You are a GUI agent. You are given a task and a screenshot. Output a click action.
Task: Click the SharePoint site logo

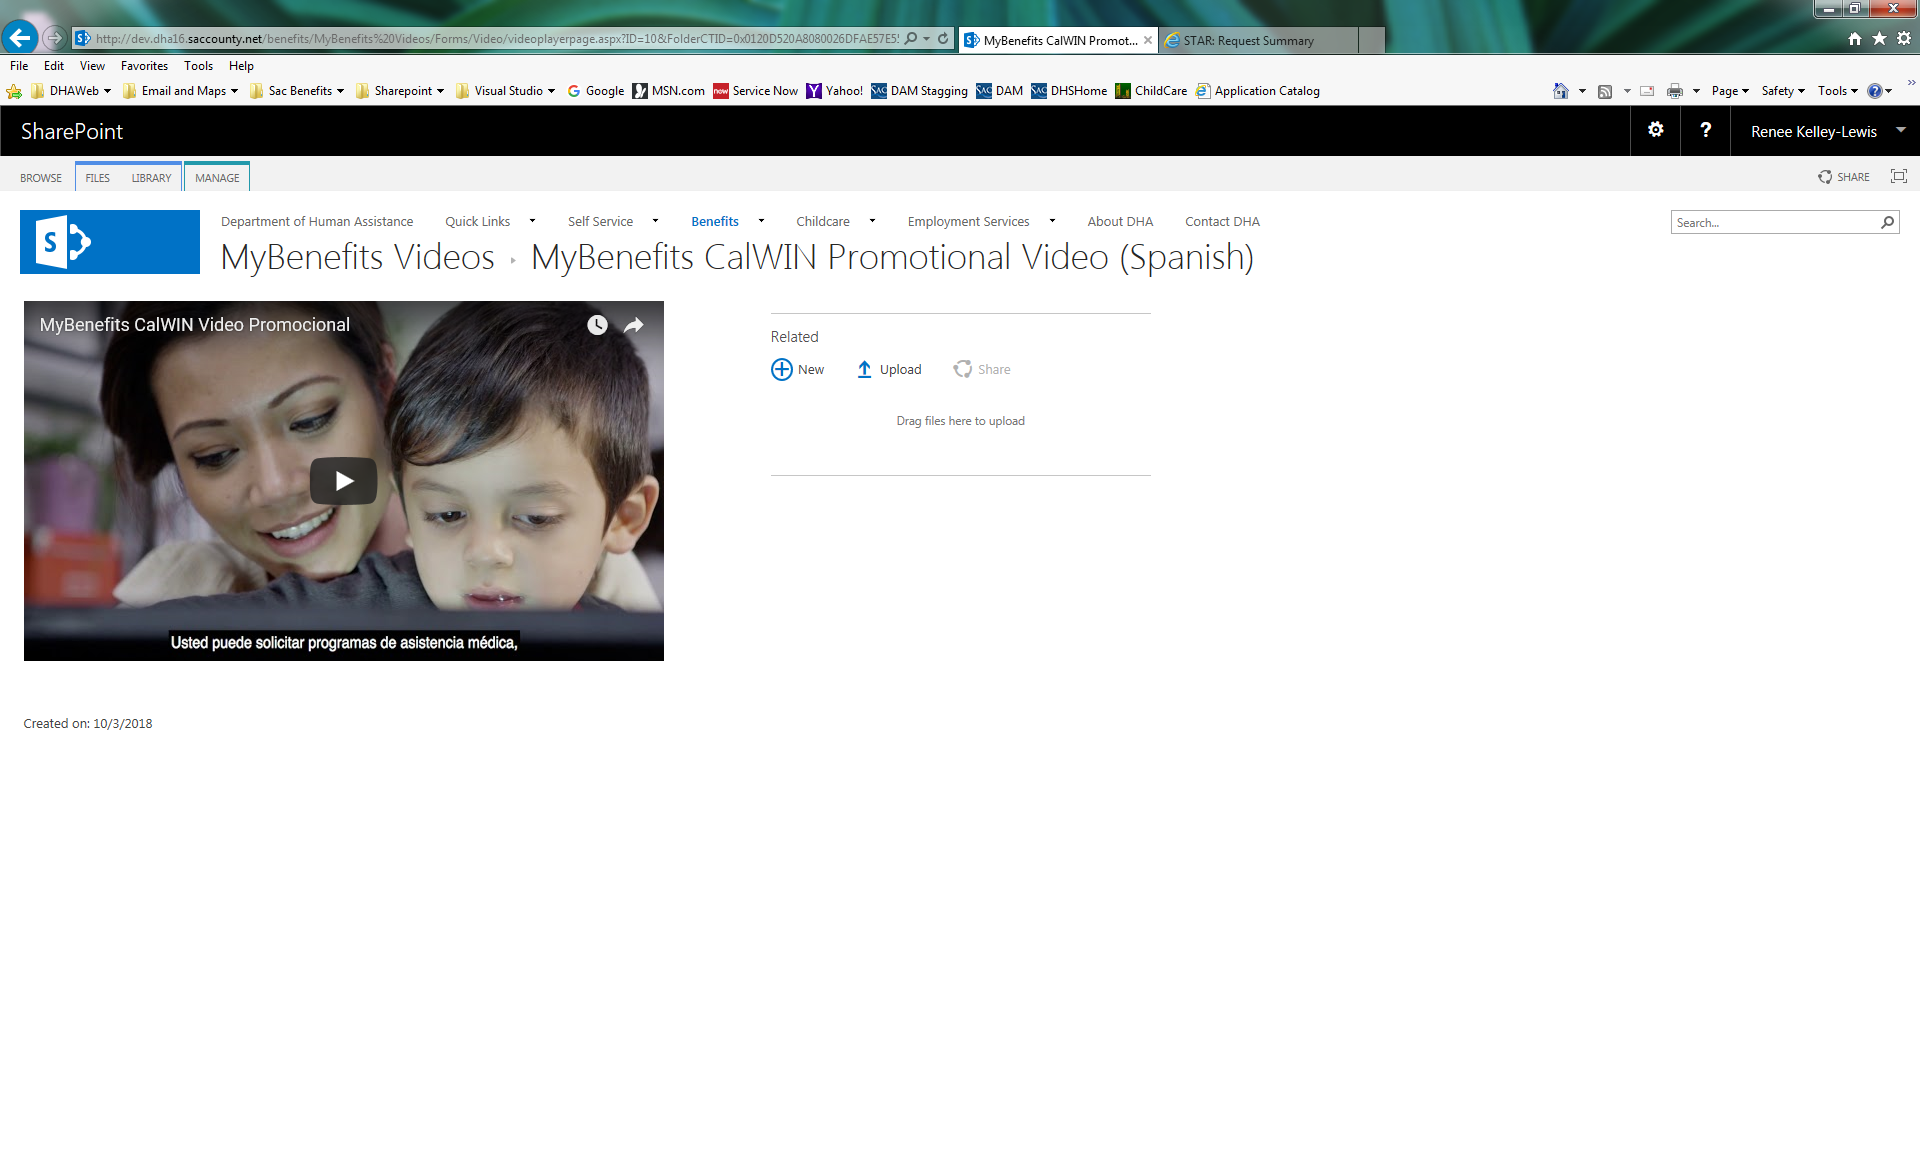(110, 242)
